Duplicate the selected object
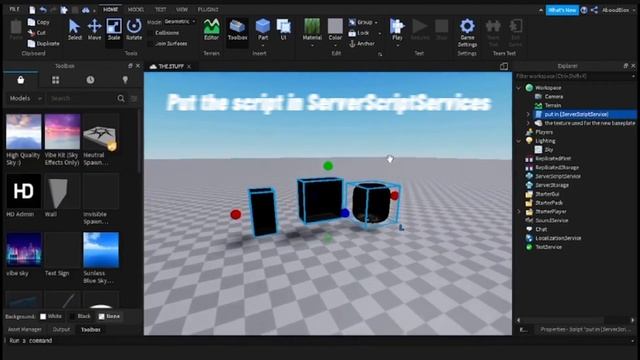The image size is (640, 360). pos(44,43)
